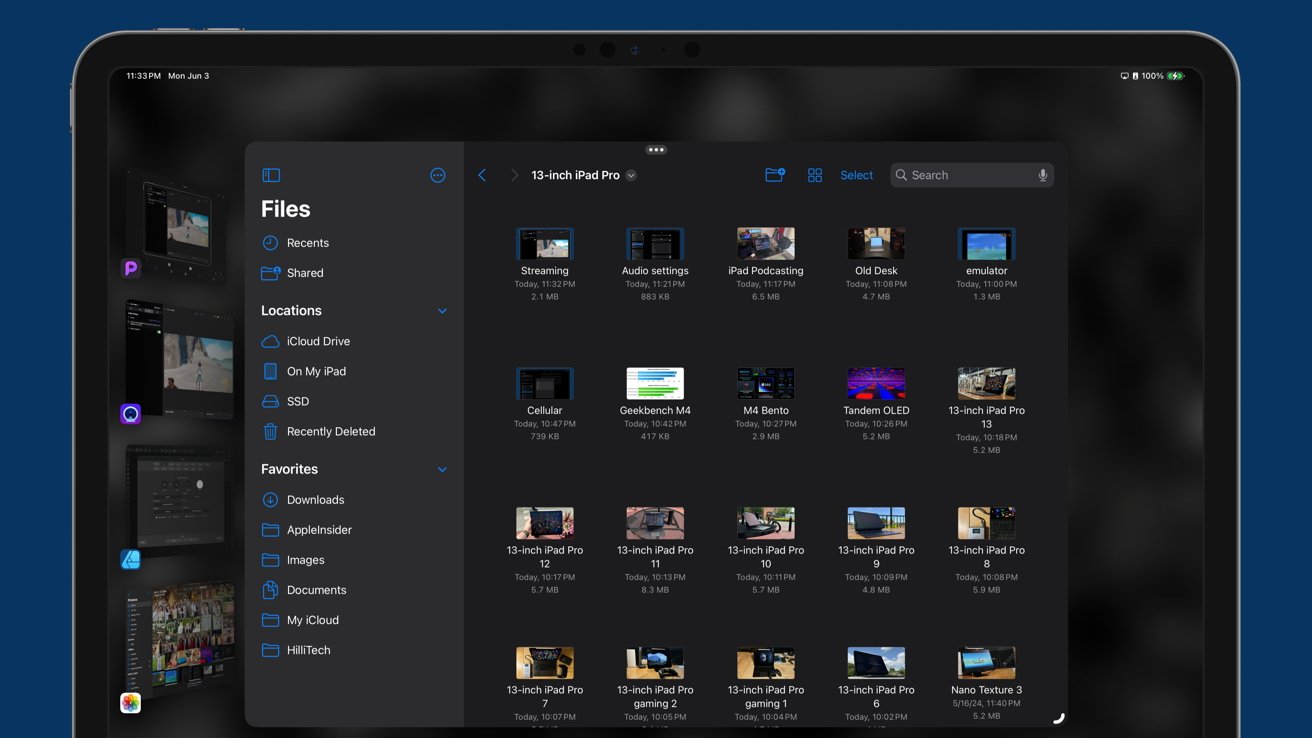Click the "Nano Texture 3" file name label
Viewport: 1312px width, 738px height.
click(x=987, y=690)
